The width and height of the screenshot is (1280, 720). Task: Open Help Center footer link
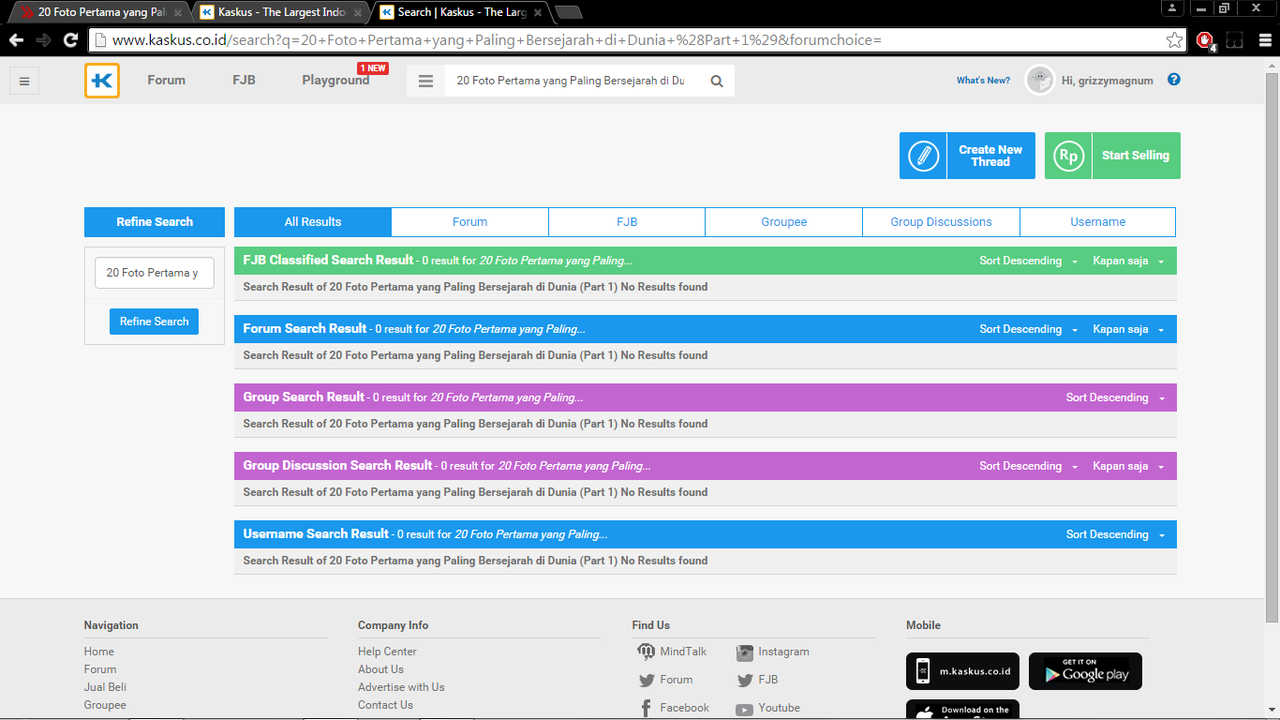tap(387, 652)
